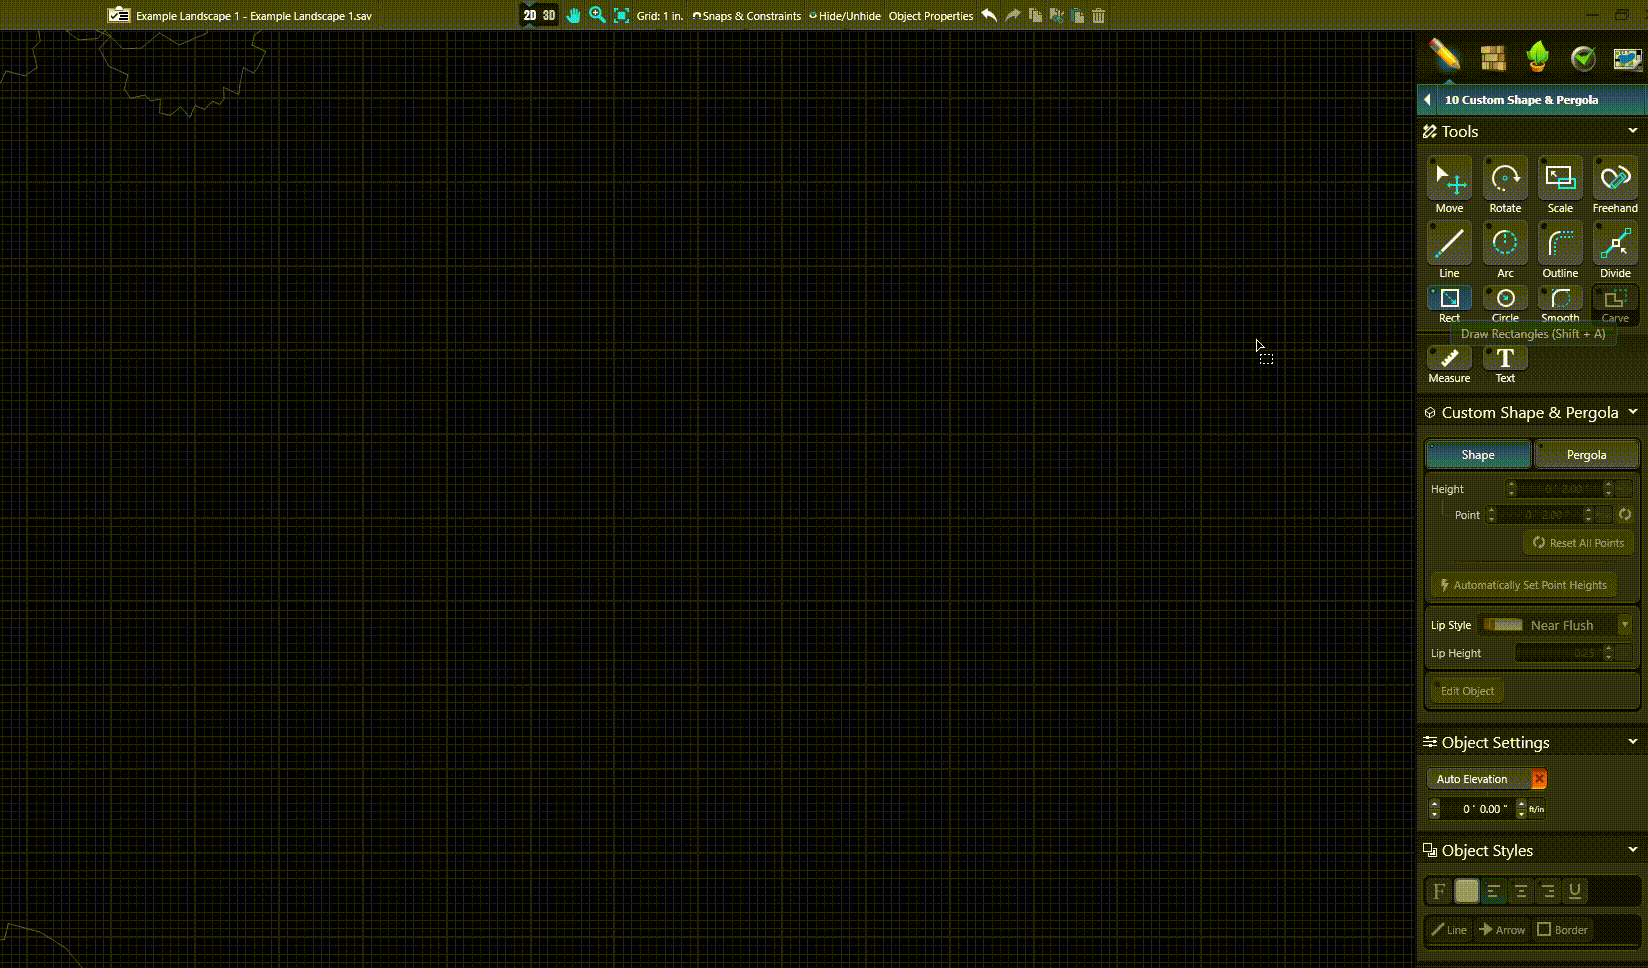Open the landscape photo stage icon
The height and width of the screenshot is (968, 1648).
click(1628, 58)
